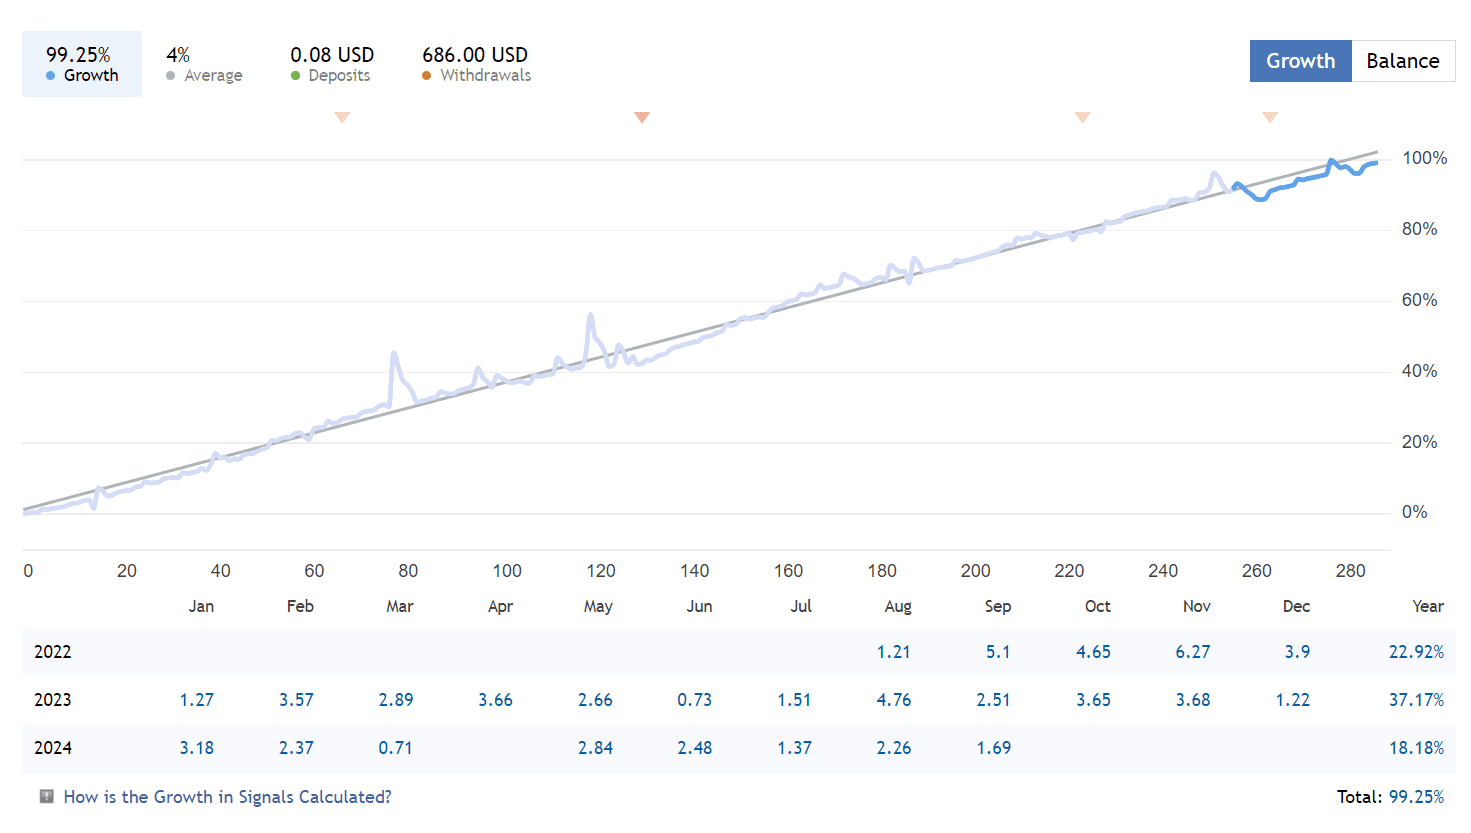Image resolution: width=1471 pixels, height=833 pixels.
Task: Toggle the 99.25% Growth series card
Action: coord(82,64)
